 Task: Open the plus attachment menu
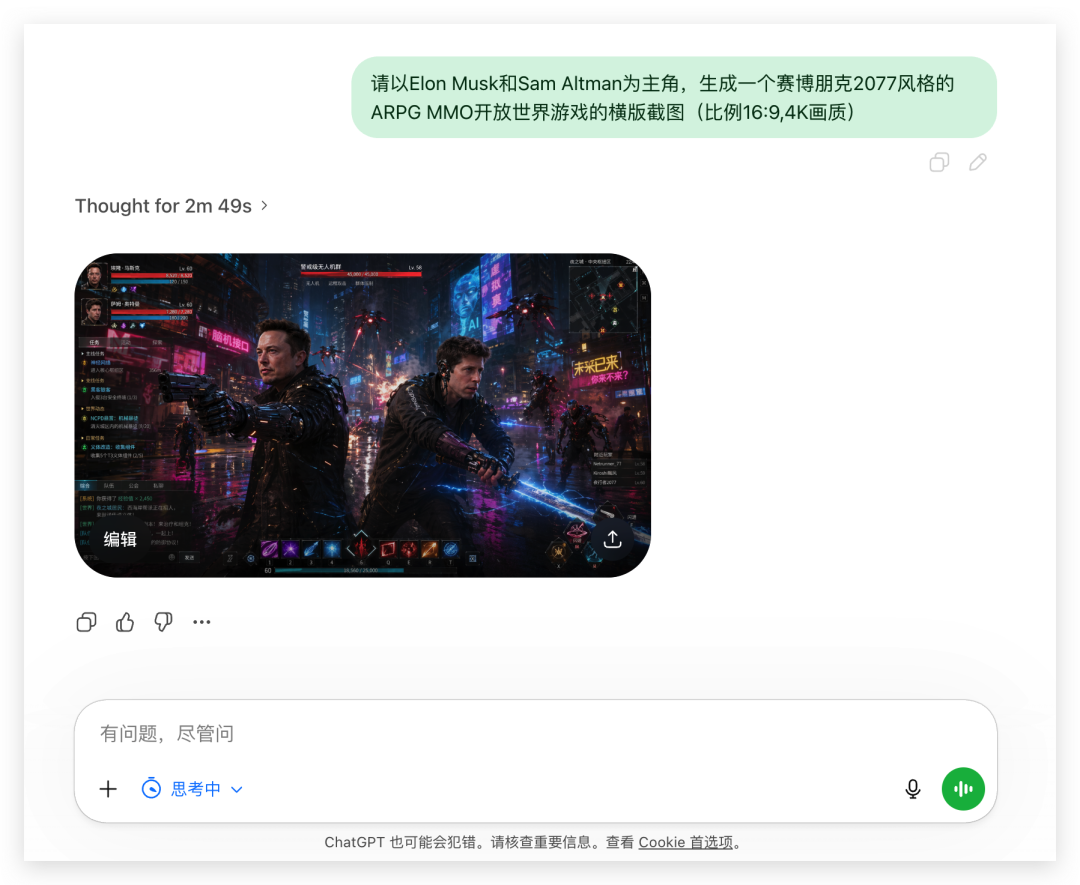(108, 789)
